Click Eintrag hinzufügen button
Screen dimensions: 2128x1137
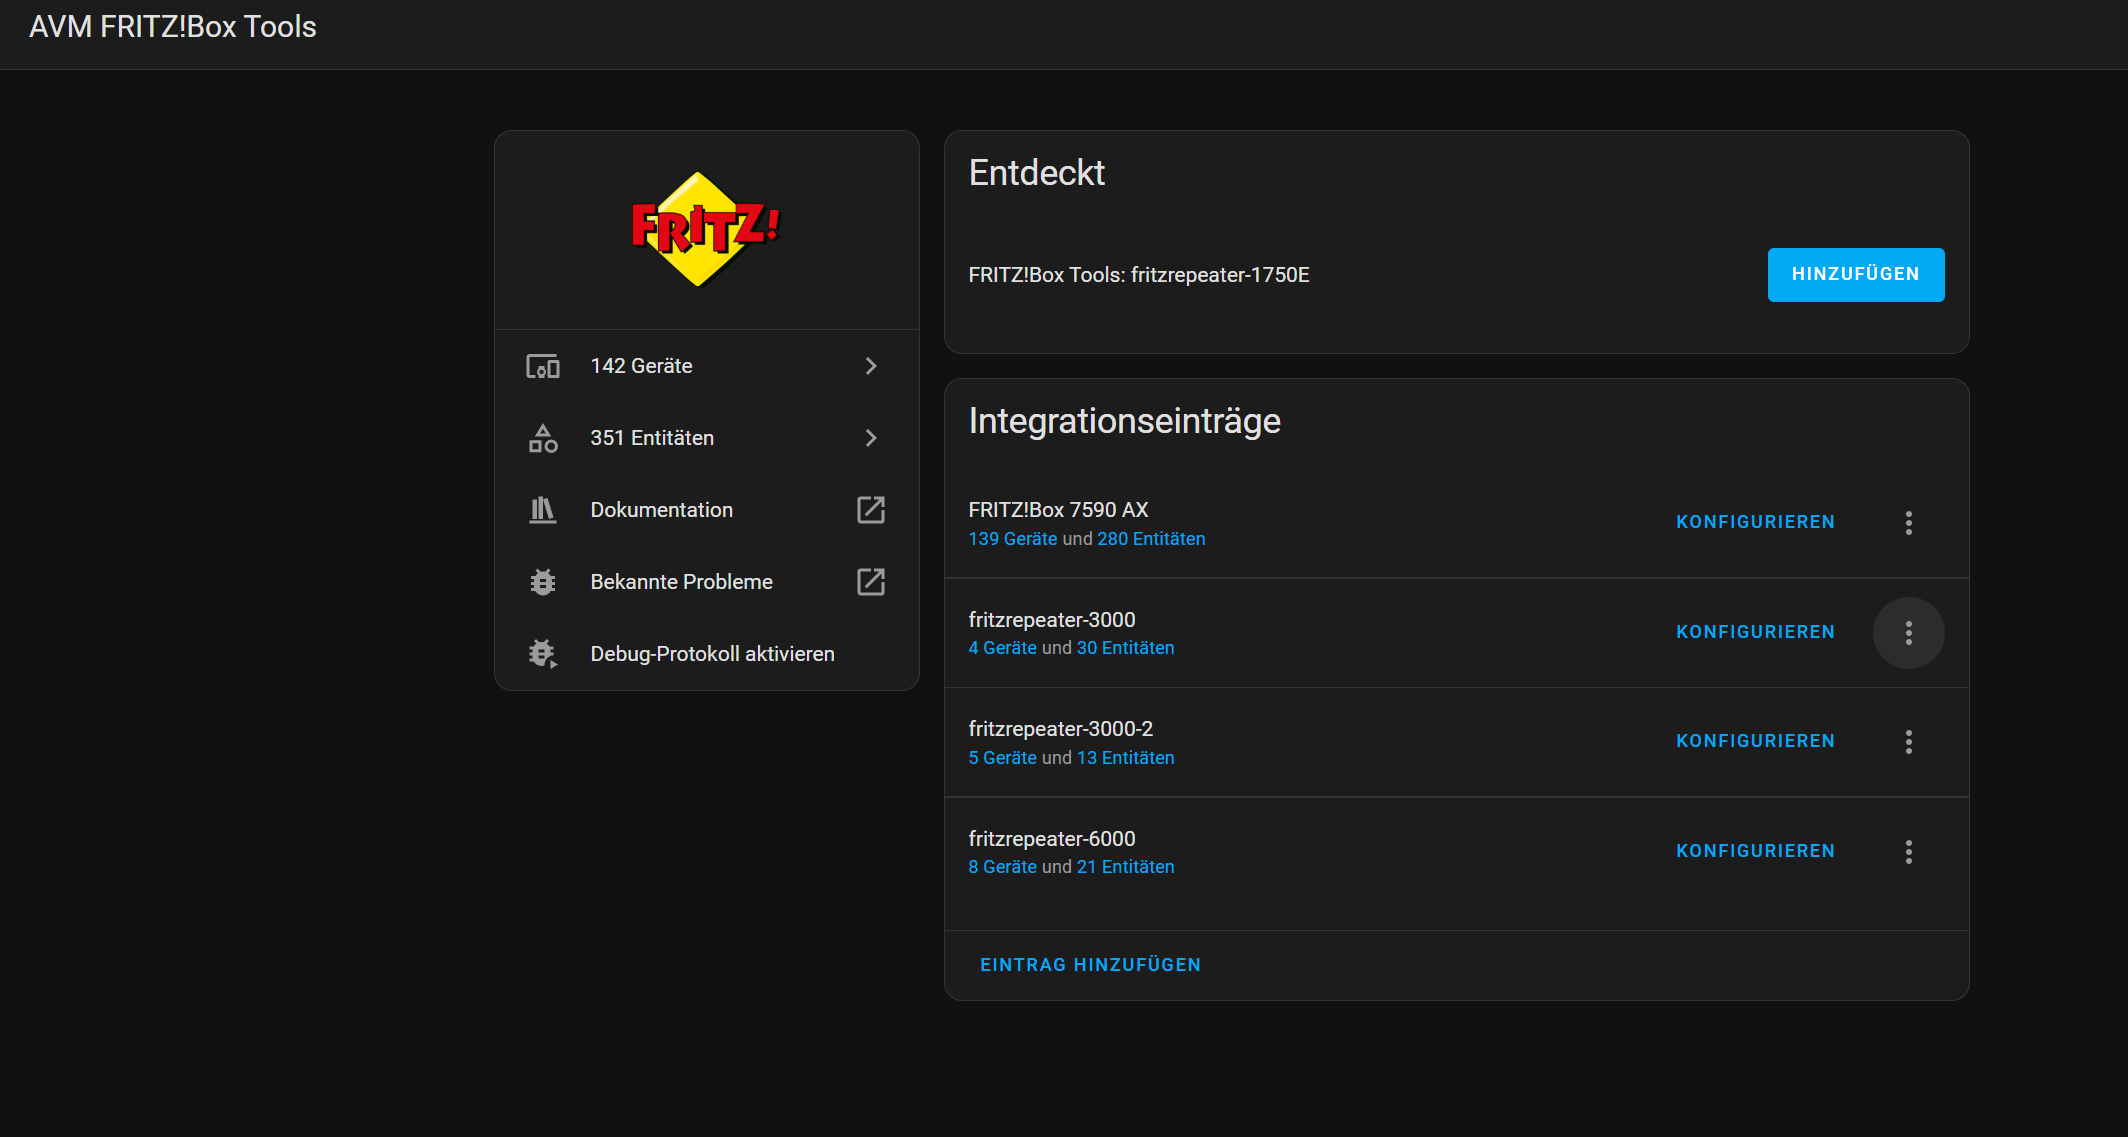click(x=1090, y=965)
